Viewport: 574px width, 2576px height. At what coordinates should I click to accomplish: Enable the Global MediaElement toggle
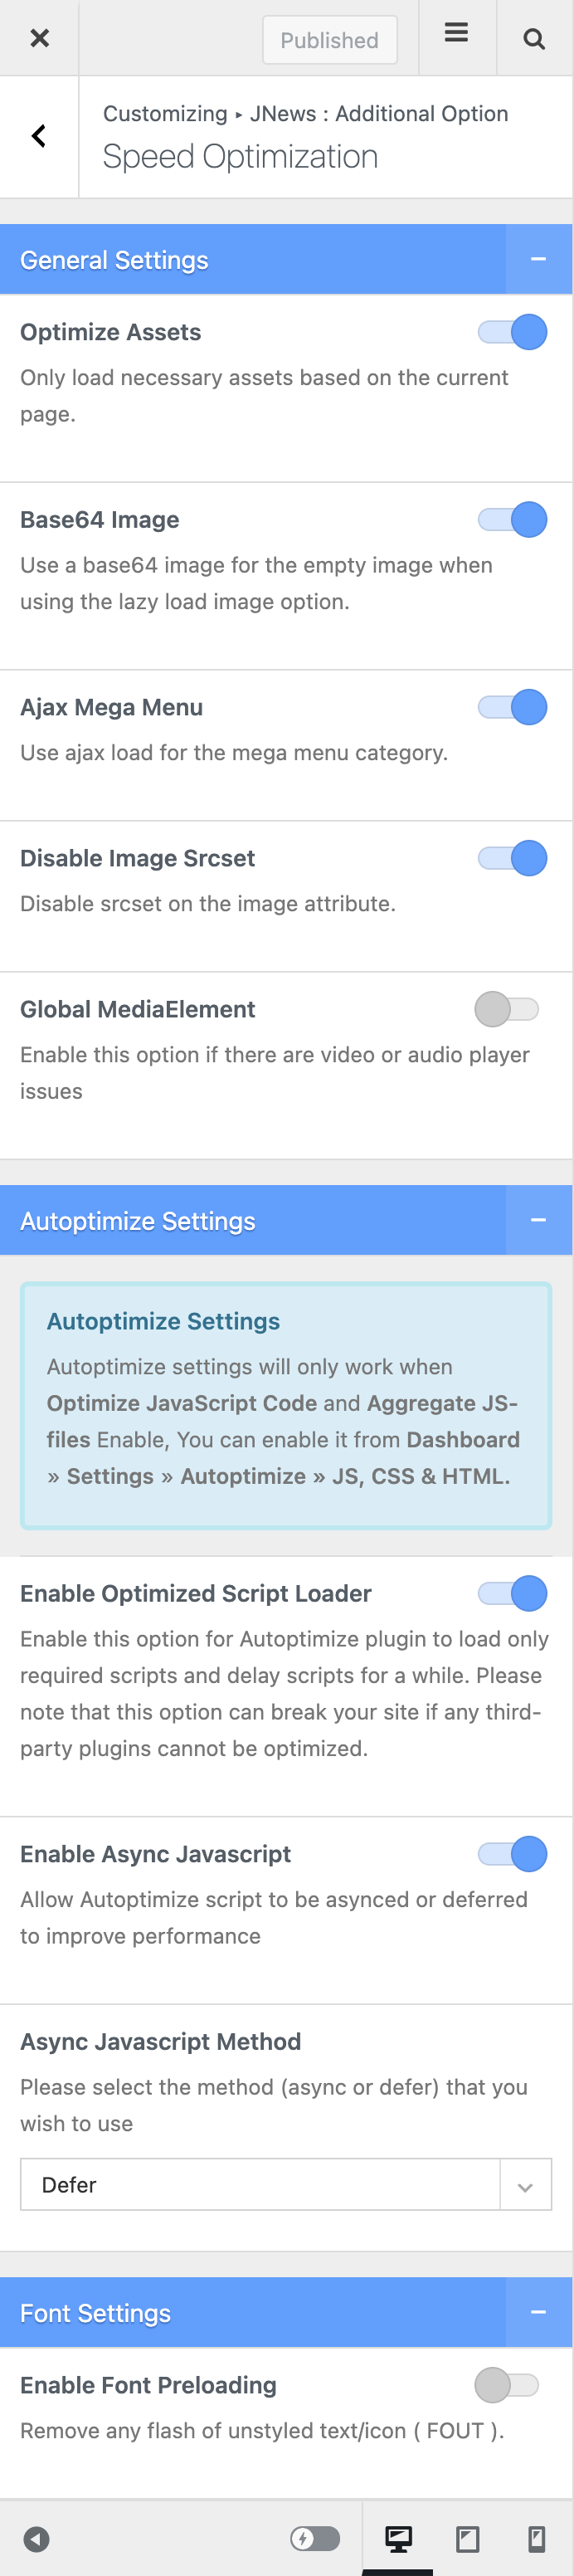pos(507,1009)
